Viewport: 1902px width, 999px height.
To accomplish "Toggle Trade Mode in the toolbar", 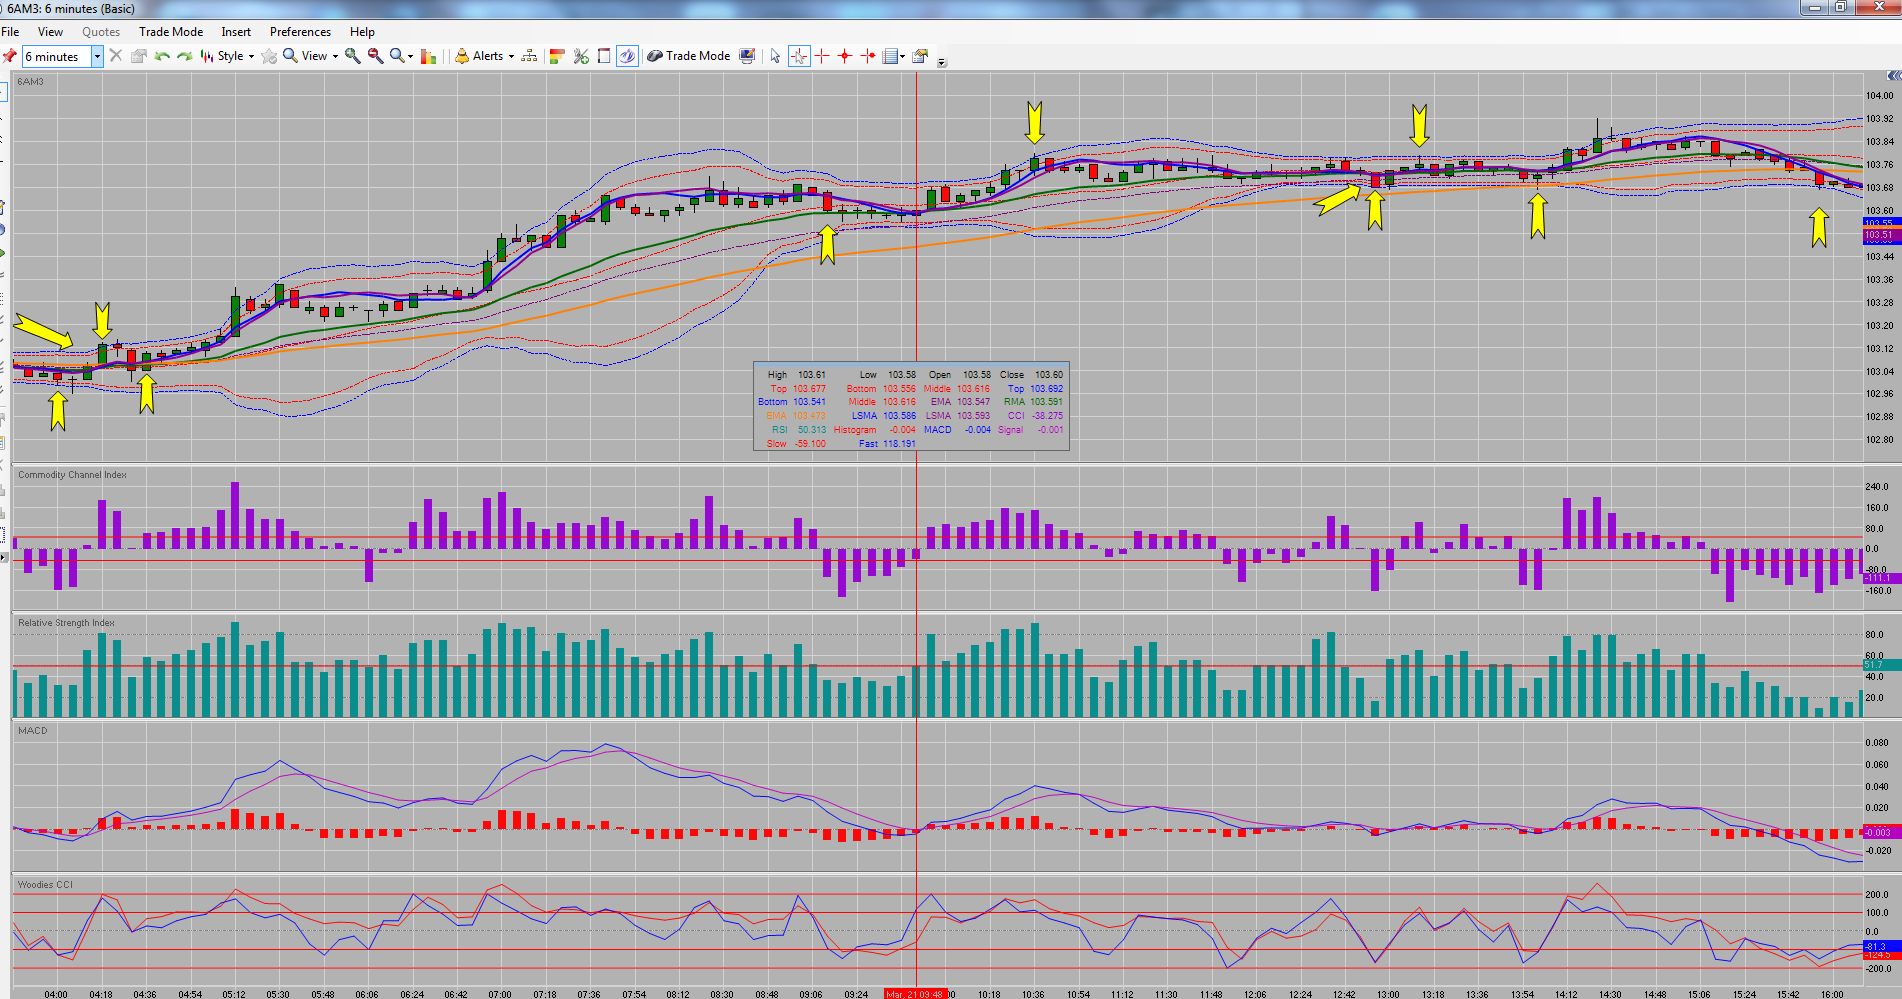I will [x=688, y=56].
